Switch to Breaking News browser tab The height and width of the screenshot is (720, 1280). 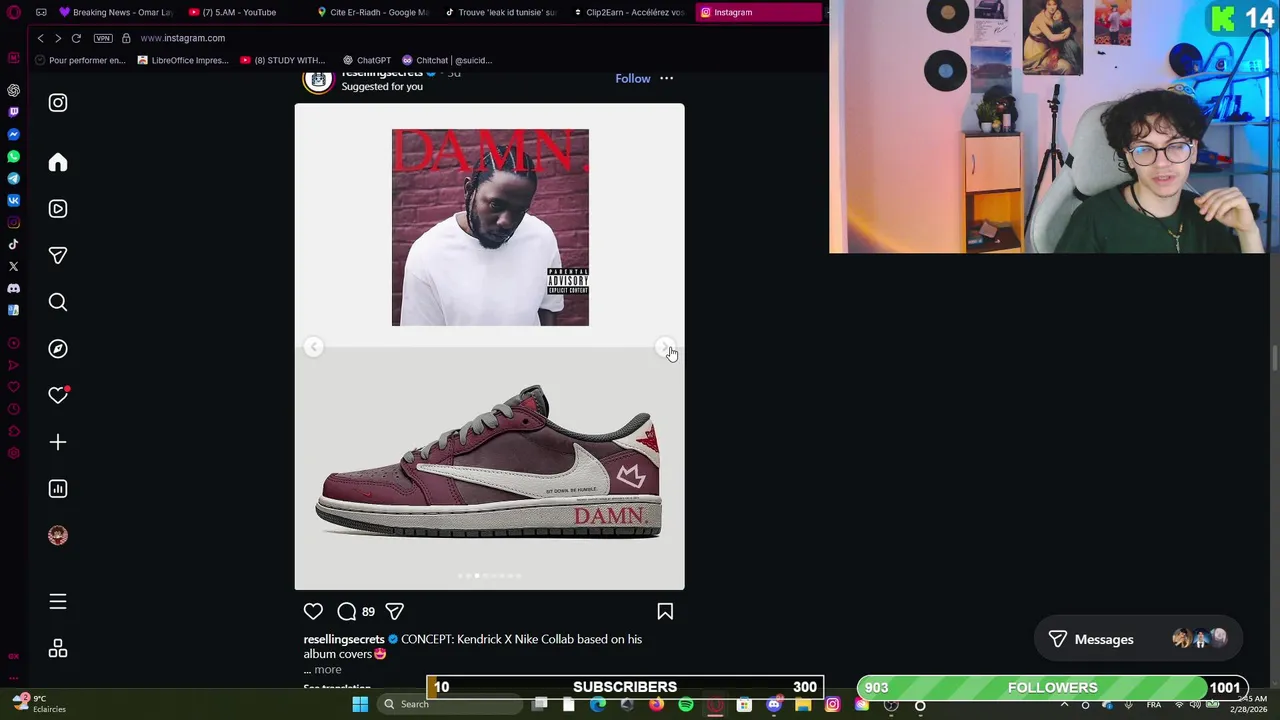click(115, 12)
